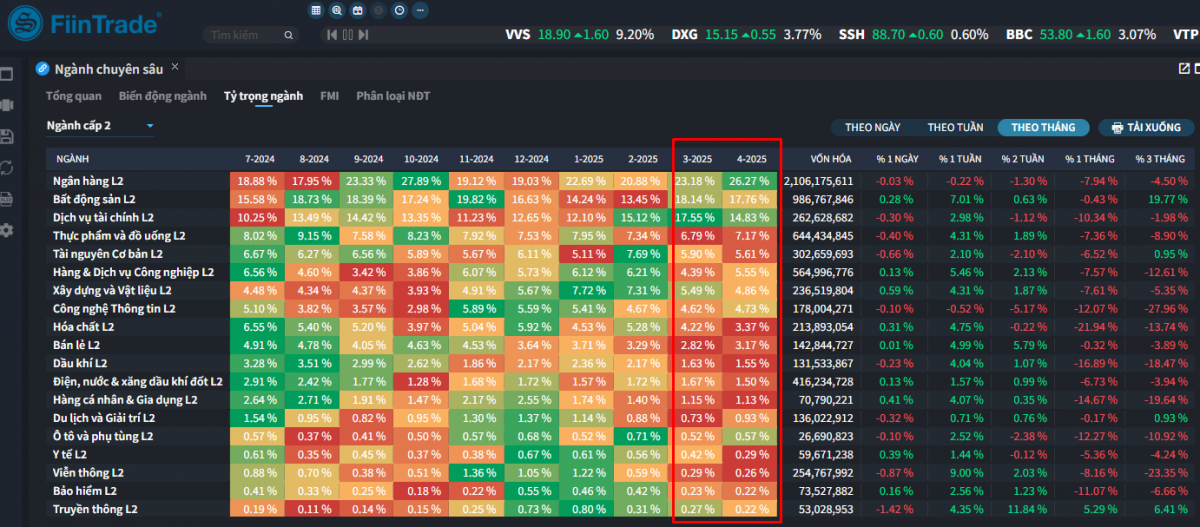
Task: Switch view to THEO NGÀY
Action: [873, 128]
